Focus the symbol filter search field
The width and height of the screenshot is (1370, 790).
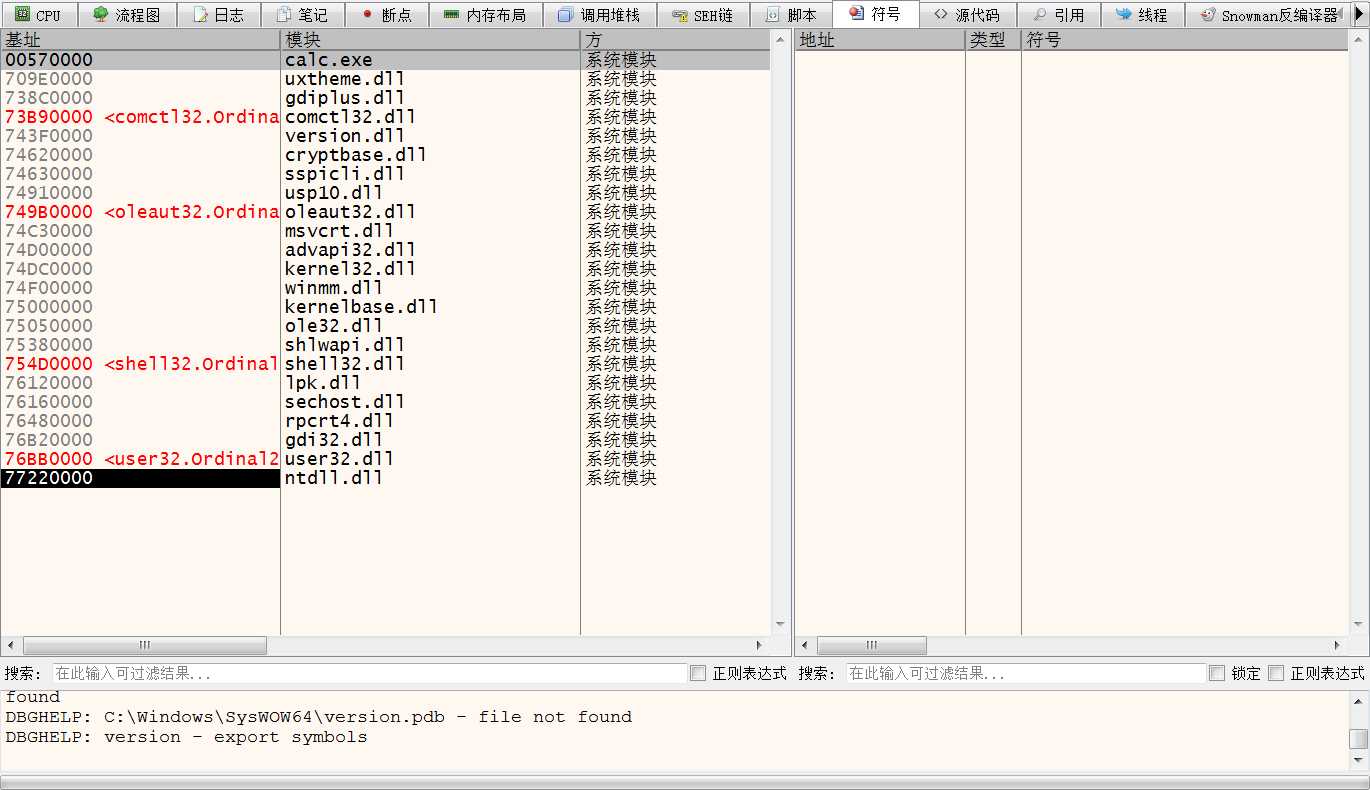1025,673
